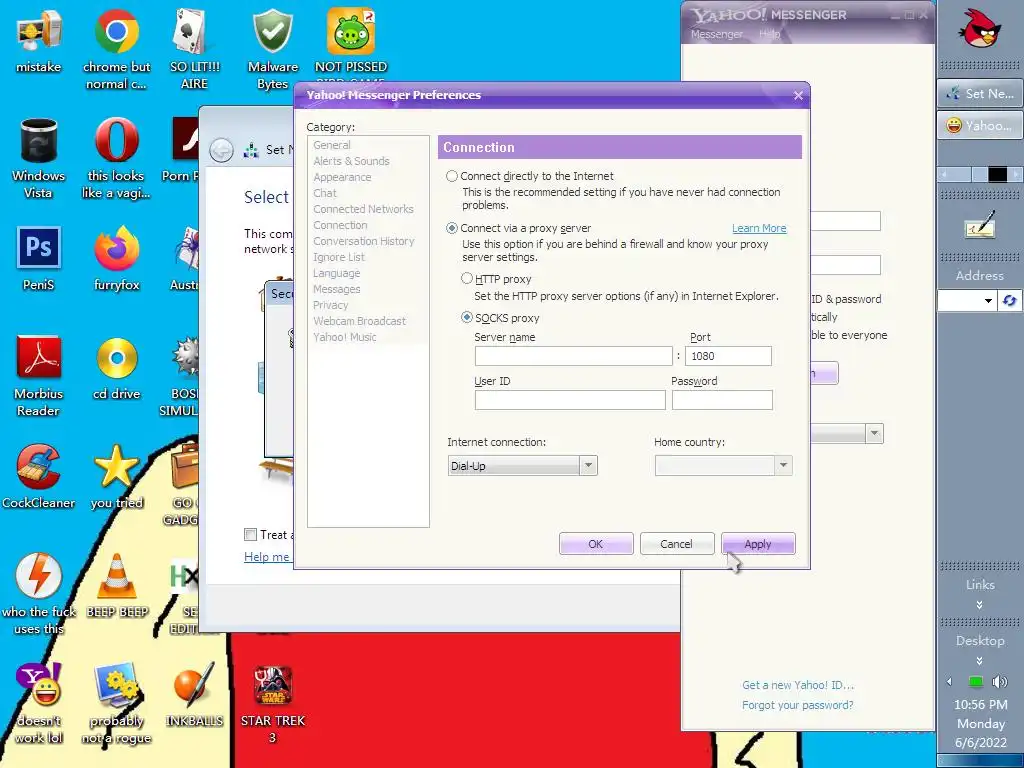This screenshot has height=768, width=1024.
Task: Open the Messenger menu in Yahoo Messenger
Action: [x=716, y=34]
